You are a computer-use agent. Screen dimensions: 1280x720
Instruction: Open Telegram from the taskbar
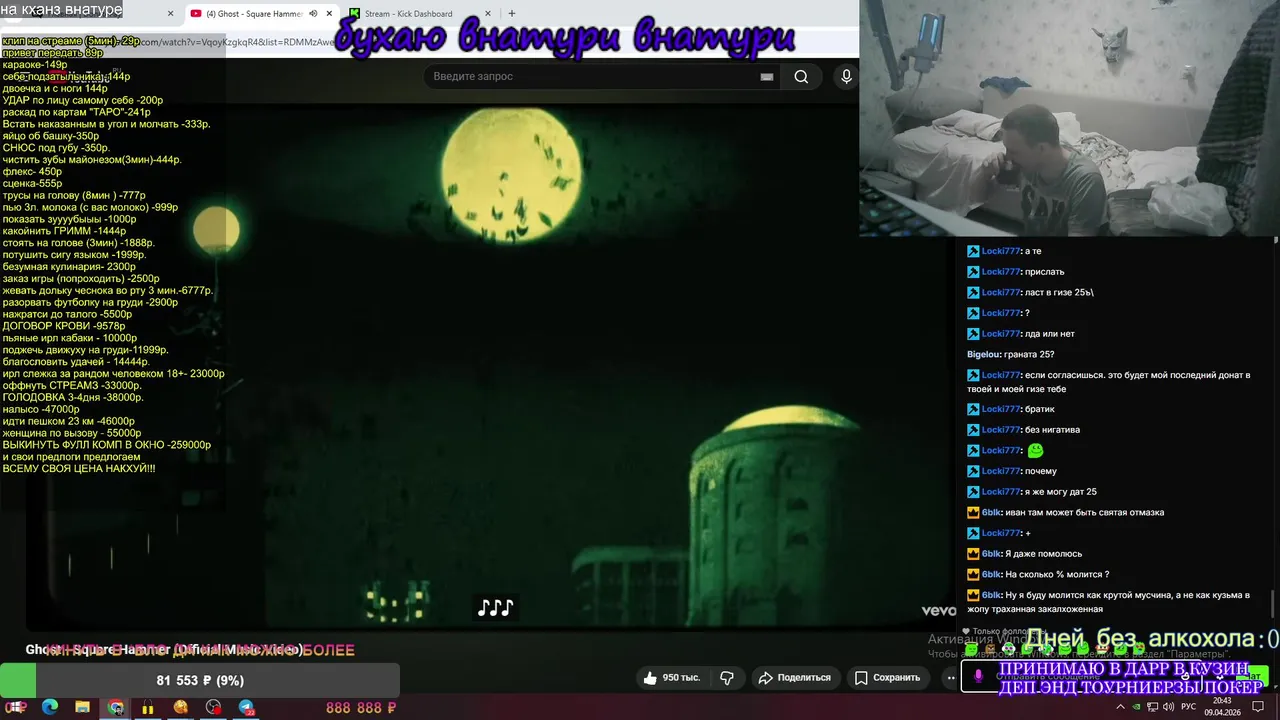[x=247, y=707]
